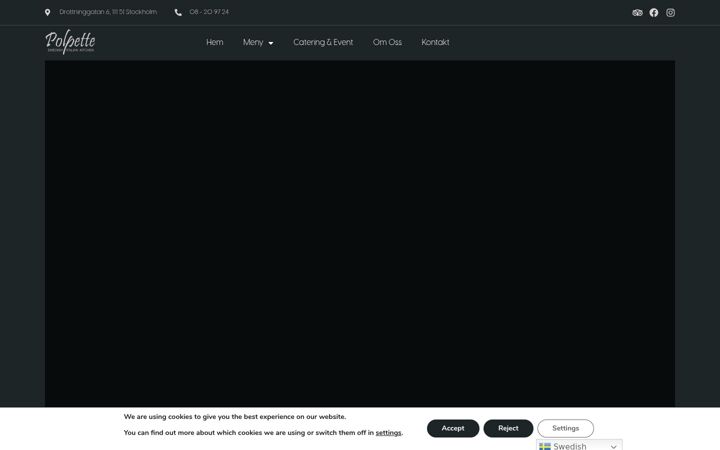Viewport: 720px width, 450px height.
Task: Follow the underlined settings link
Action: (388, 433)
